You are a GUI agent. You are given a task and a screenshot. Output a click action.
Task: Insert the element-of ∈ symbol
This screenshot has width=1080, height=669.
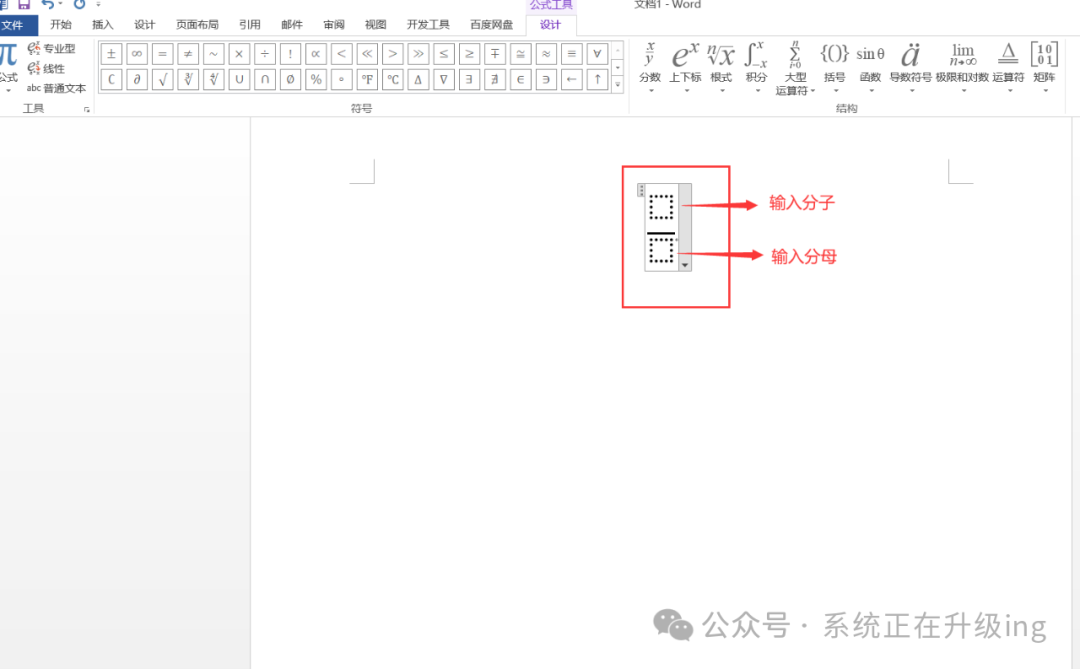(x=521, y=79)
